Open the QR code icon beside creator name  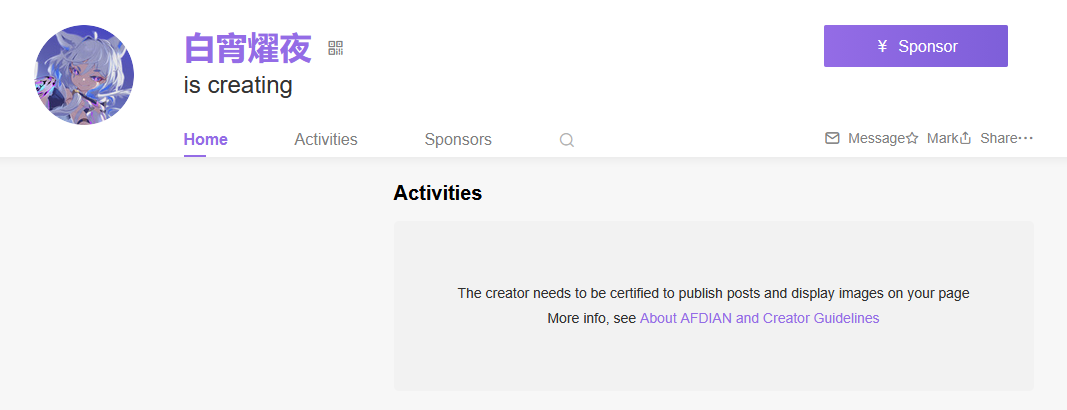[335, 48]
